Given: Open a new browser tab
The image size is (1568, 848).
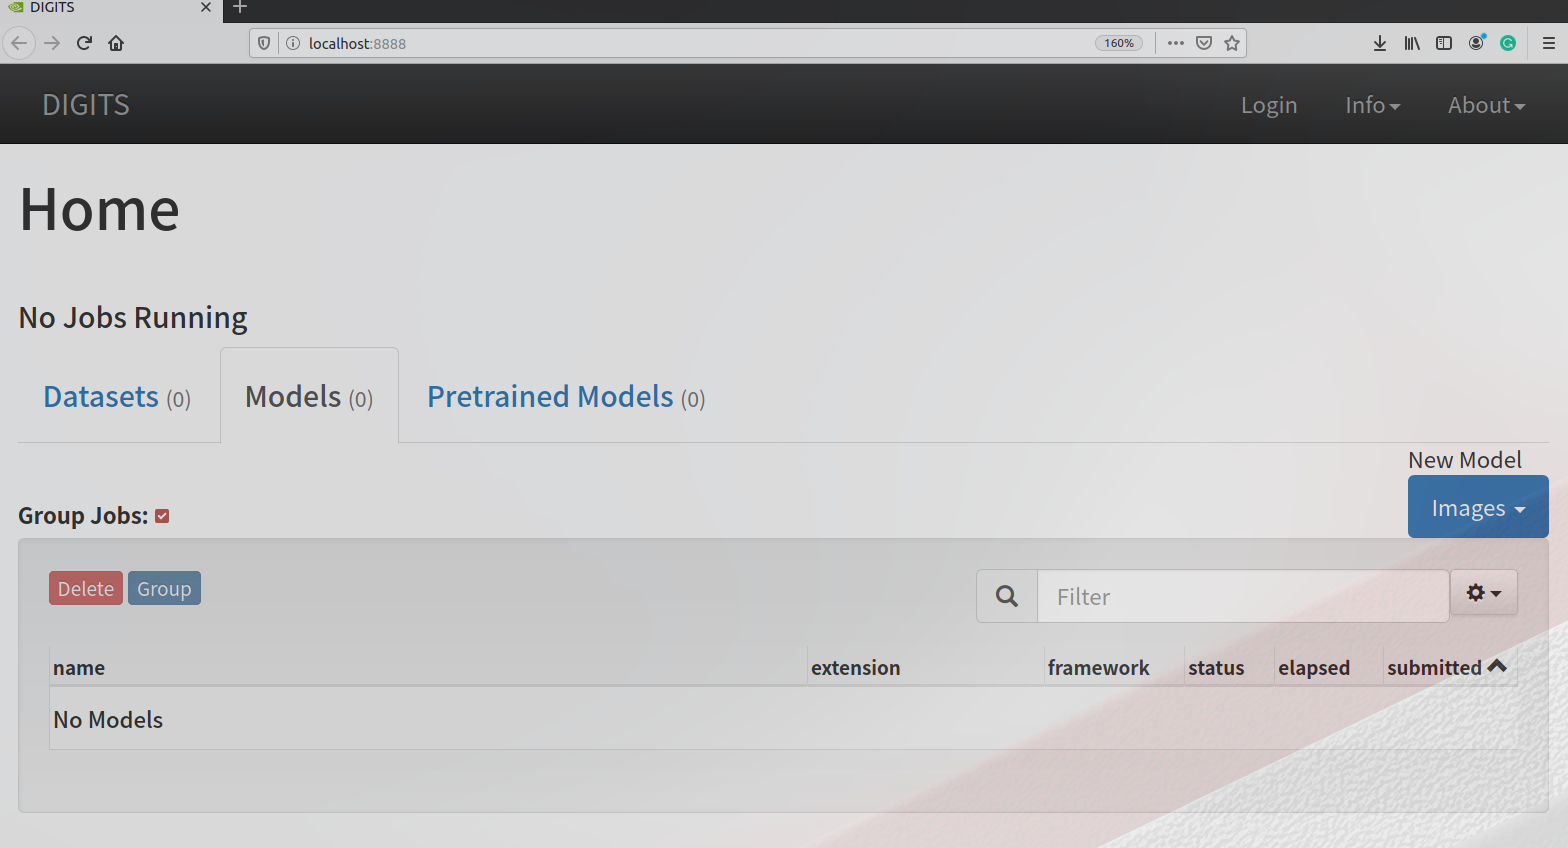Looking at the screenshot, I should coord(240,8).
